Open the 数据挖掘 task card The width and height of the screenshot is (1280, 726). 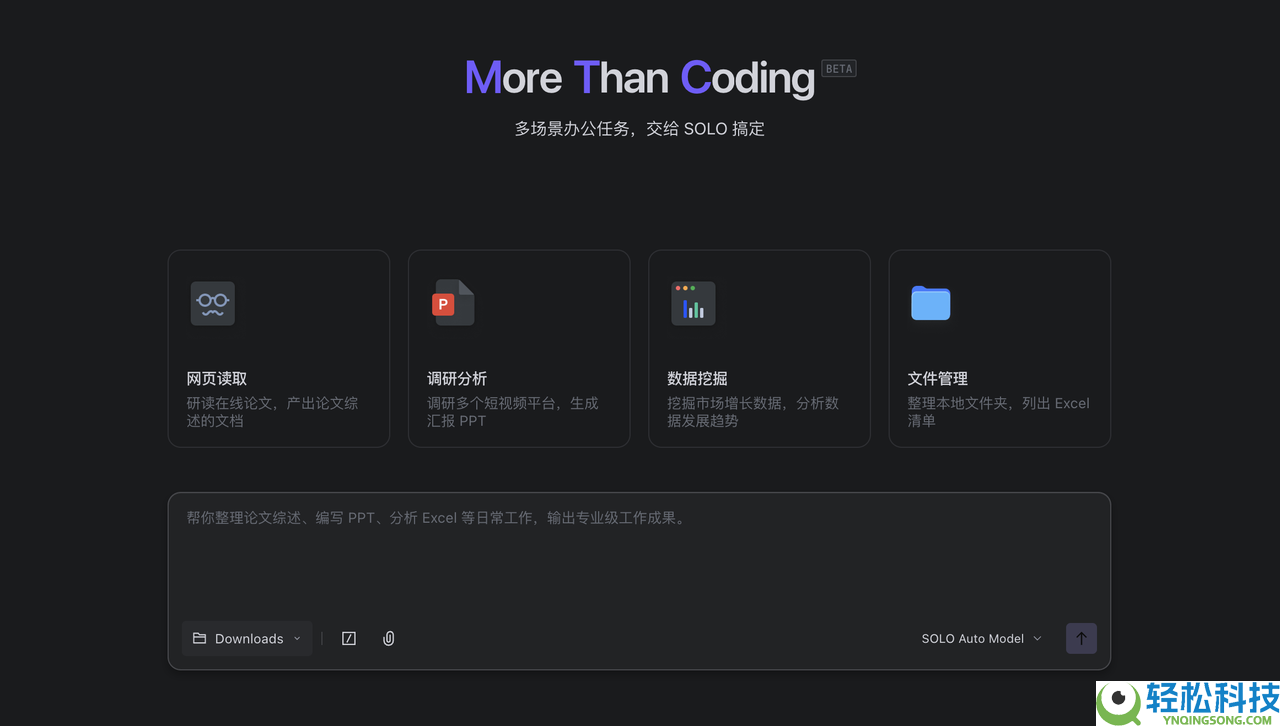pyautogui.click(x=759, y=348)
